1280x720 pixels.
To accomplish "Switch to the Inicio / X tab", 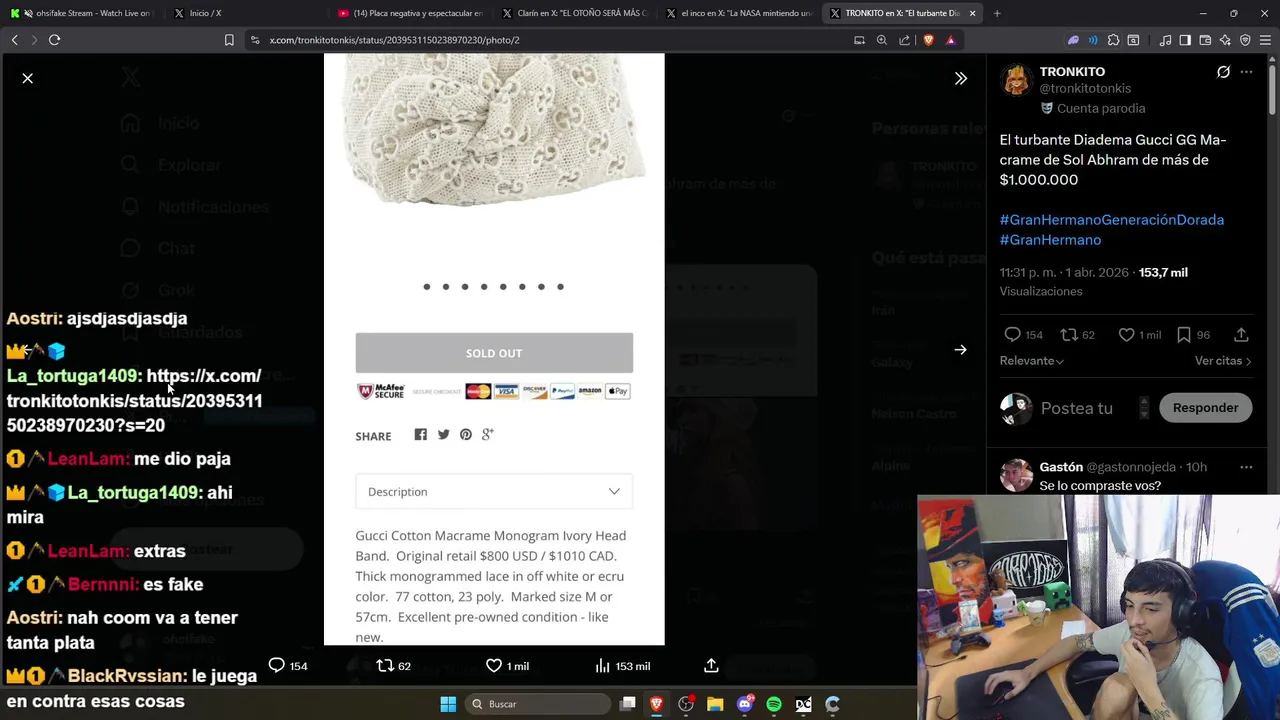I will click(245, 13).
